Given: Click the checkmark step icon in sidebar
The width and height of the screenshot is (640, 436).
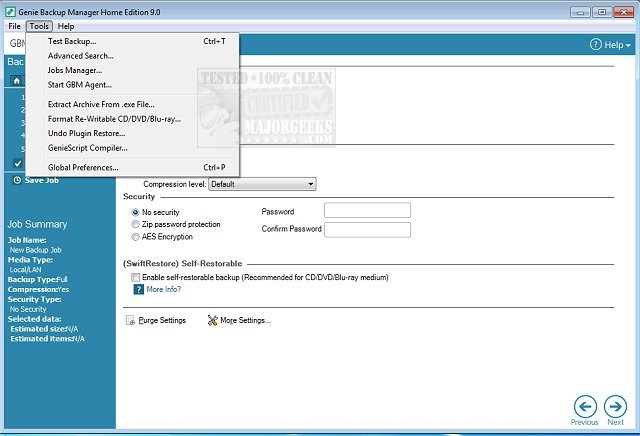Looking at the screenshot, I should (x=18, y=163).
